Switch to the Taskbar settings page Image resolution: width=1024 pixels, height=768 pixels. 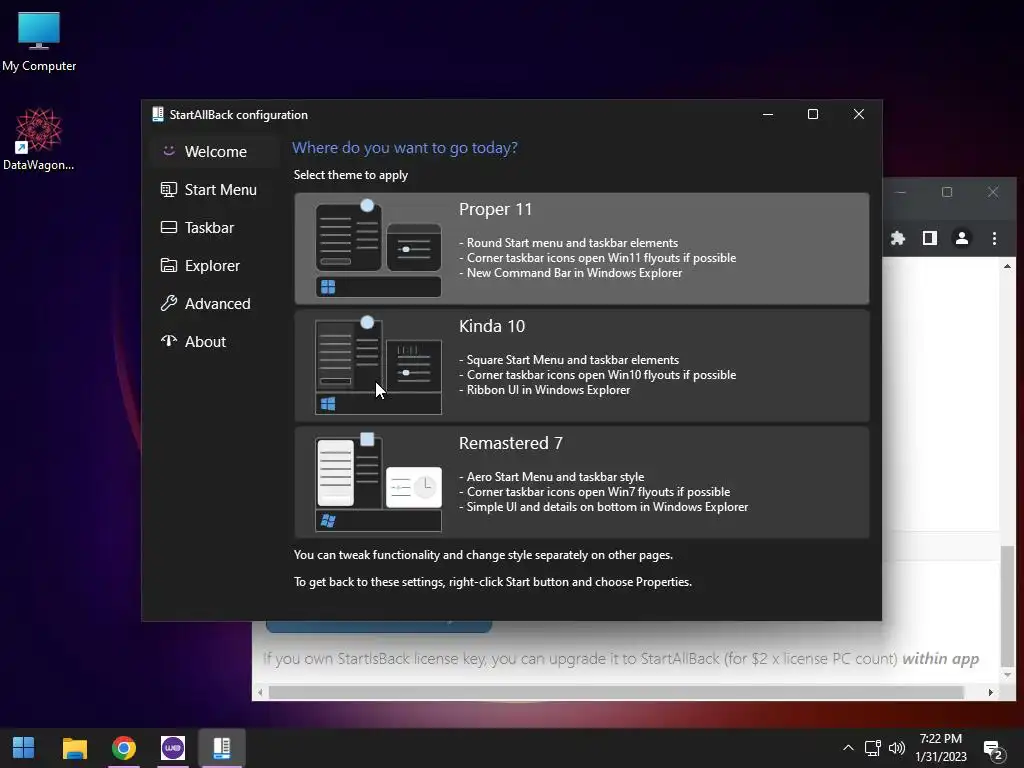pyautogui.click(x=214, y=227)
